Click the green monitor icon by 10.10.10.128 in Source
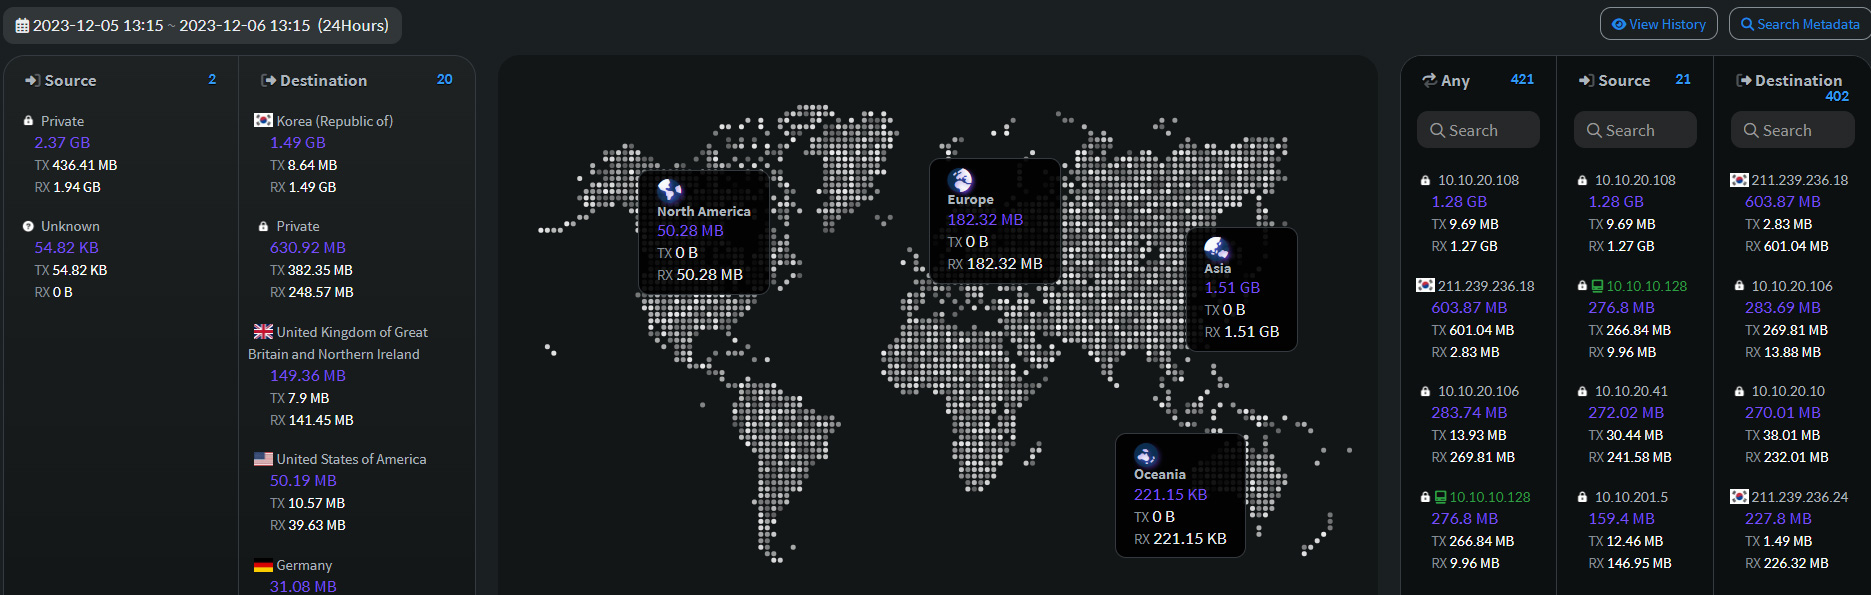 point(1597,286)
